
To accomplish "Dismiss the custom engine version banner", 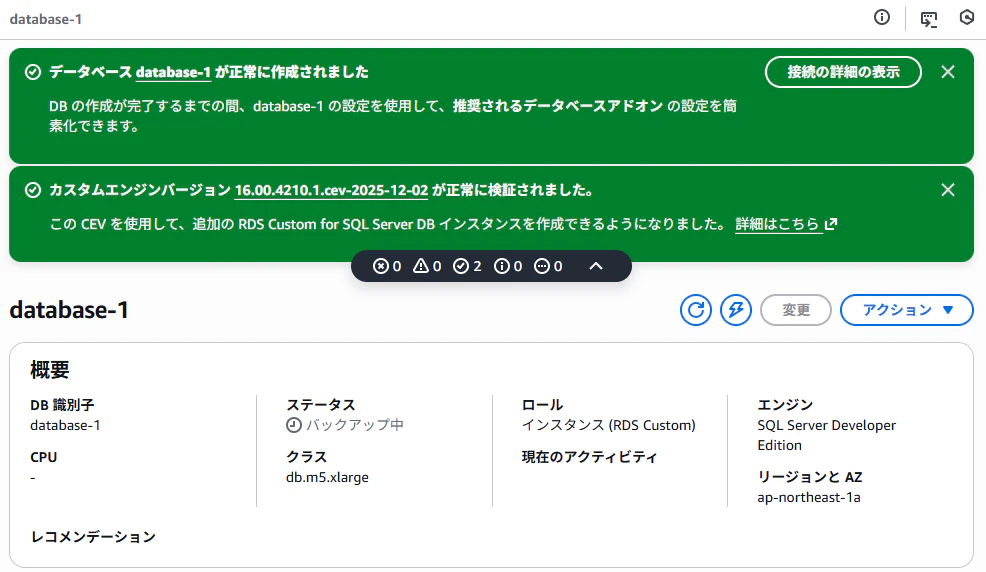I will tap(948, 190).
